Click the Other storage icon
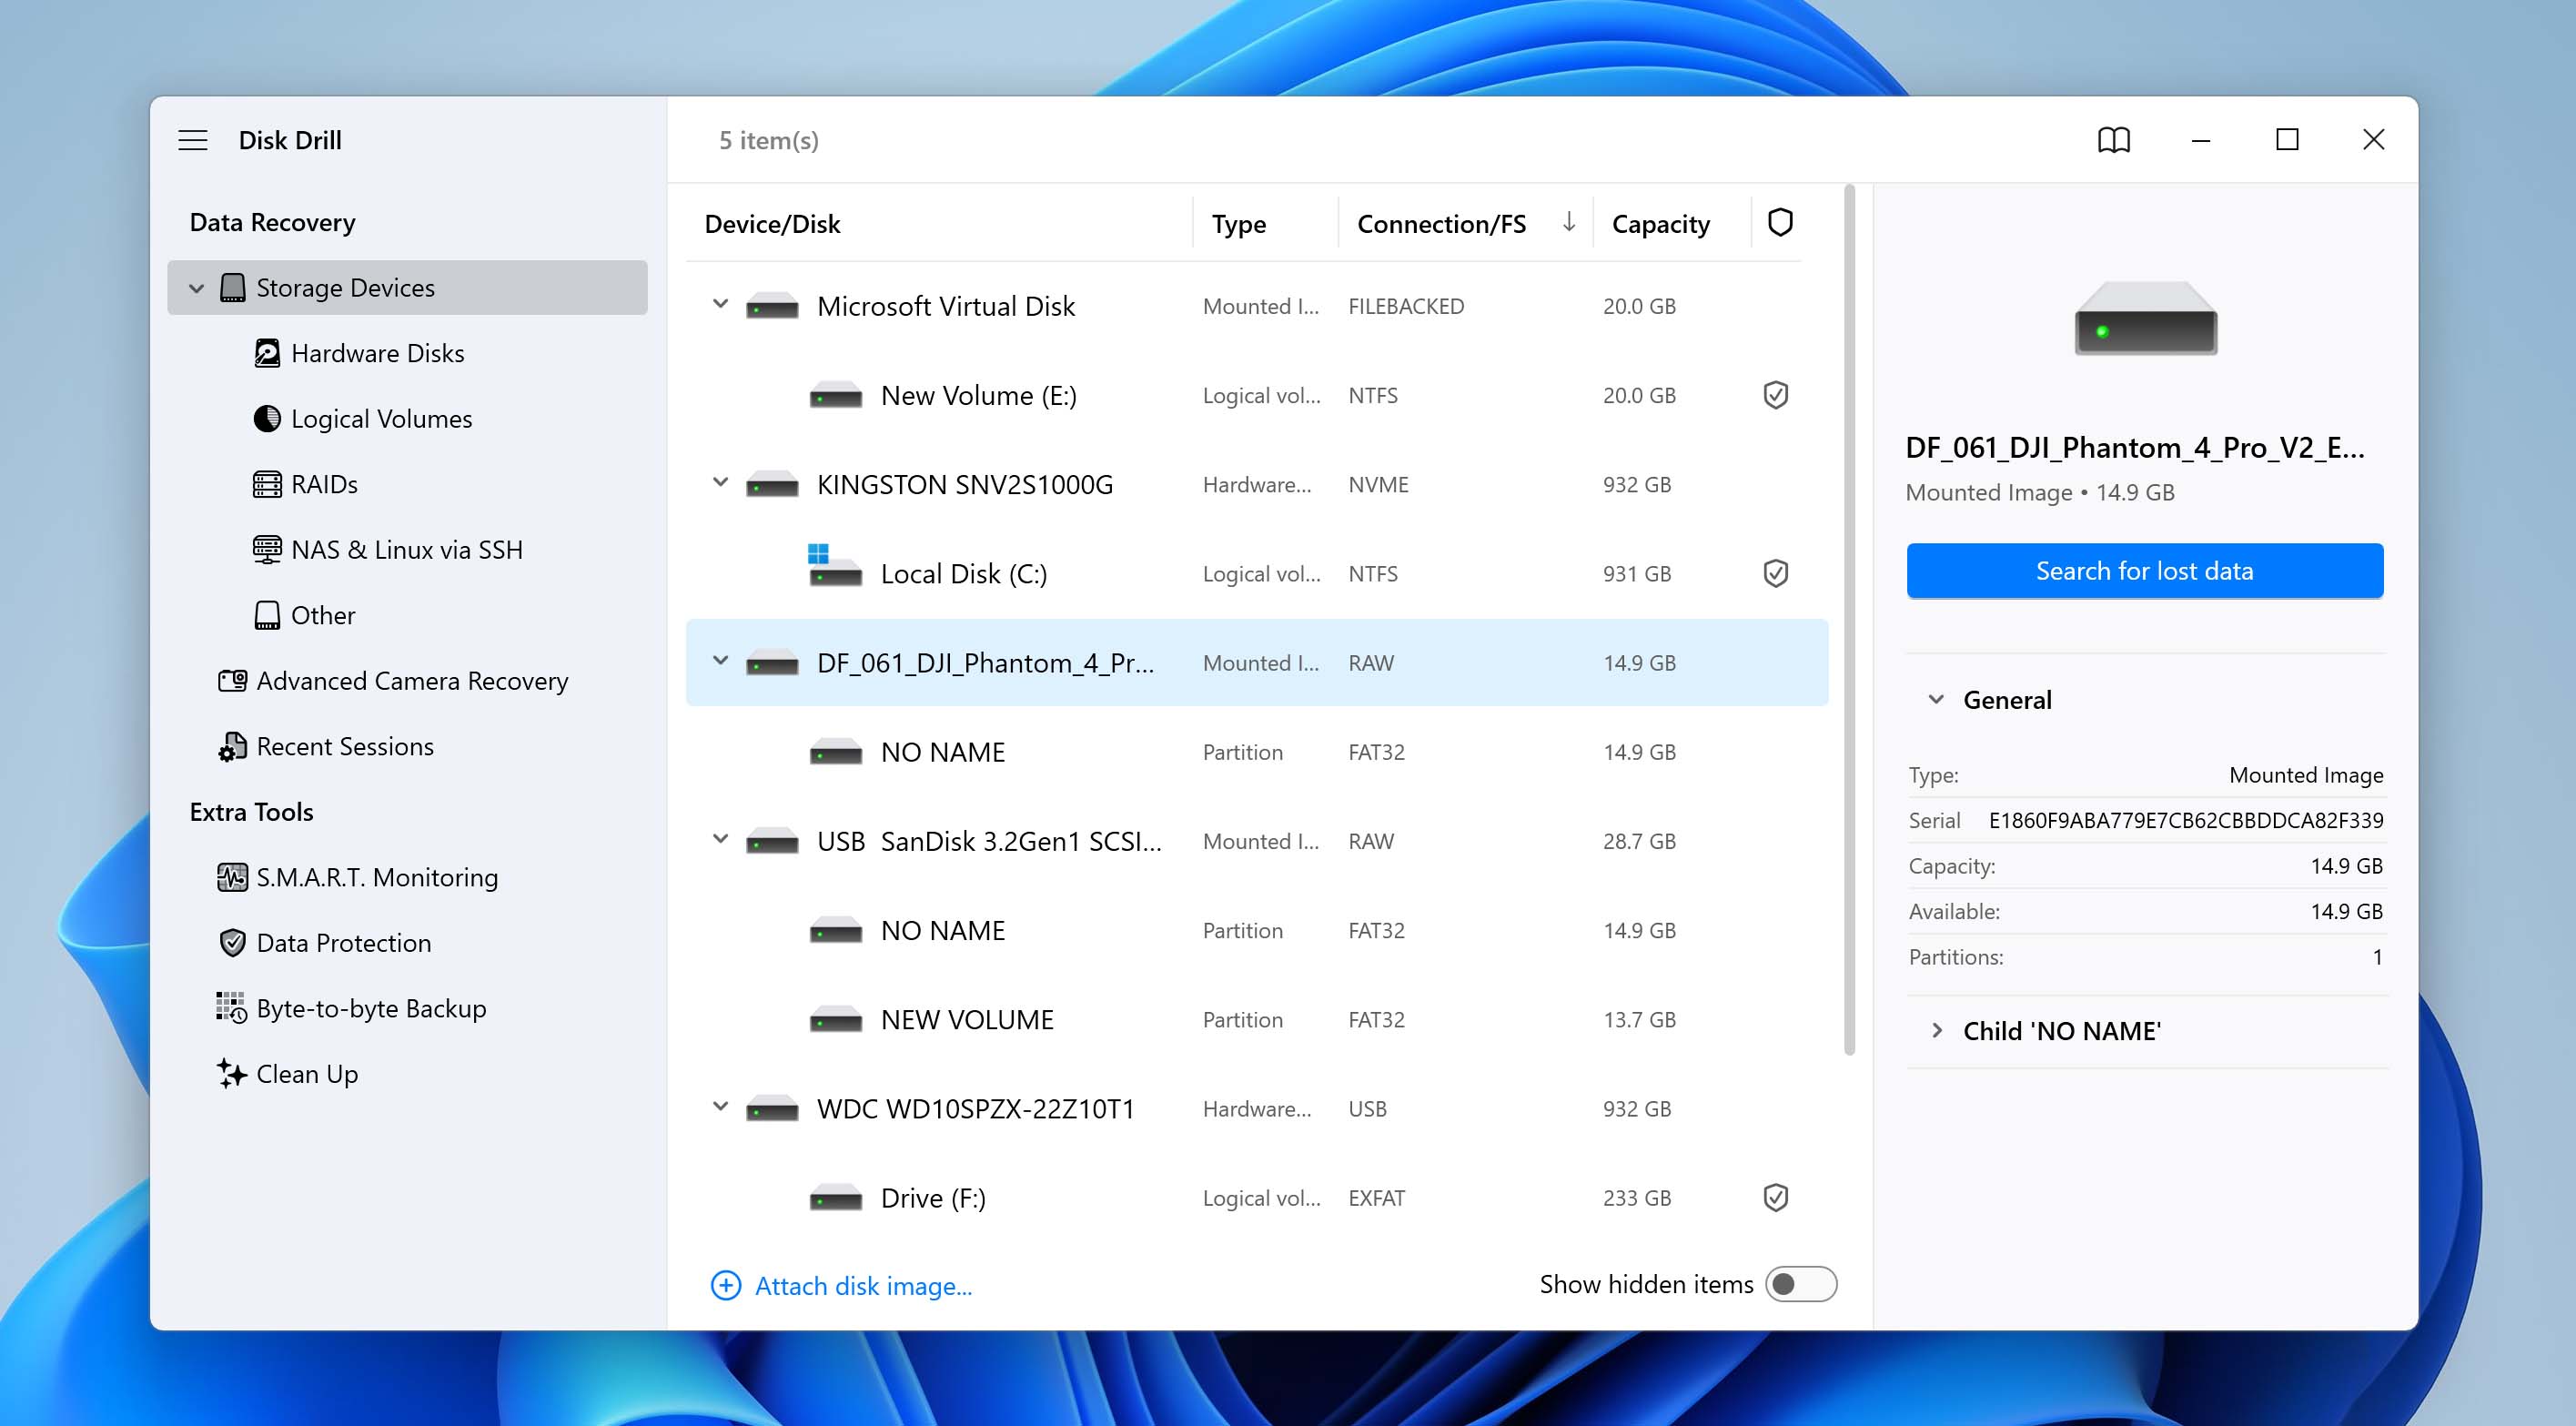This screenshot has height=1426, width=2576. click(x=267, y=615)
